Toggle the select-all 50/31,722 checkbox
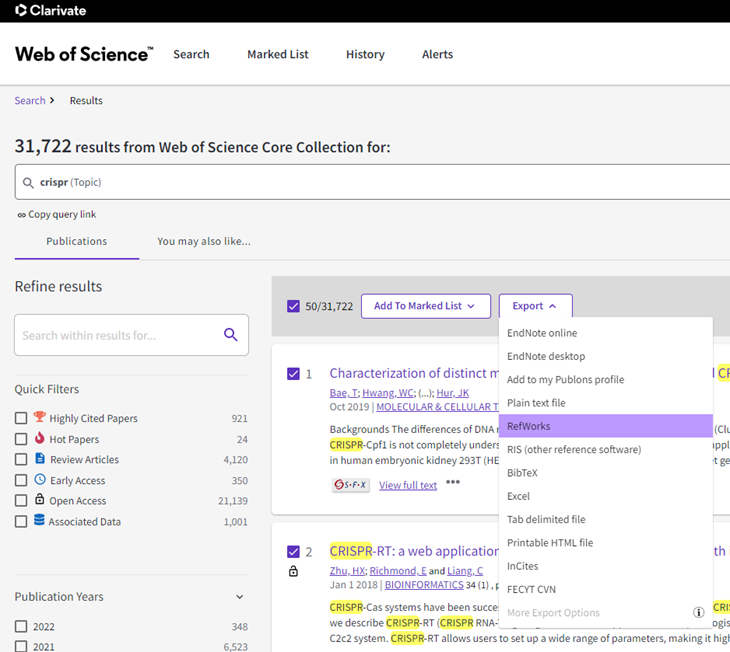Image resolution: width=730 pixels, height=652 pixels. pos(293,306)
